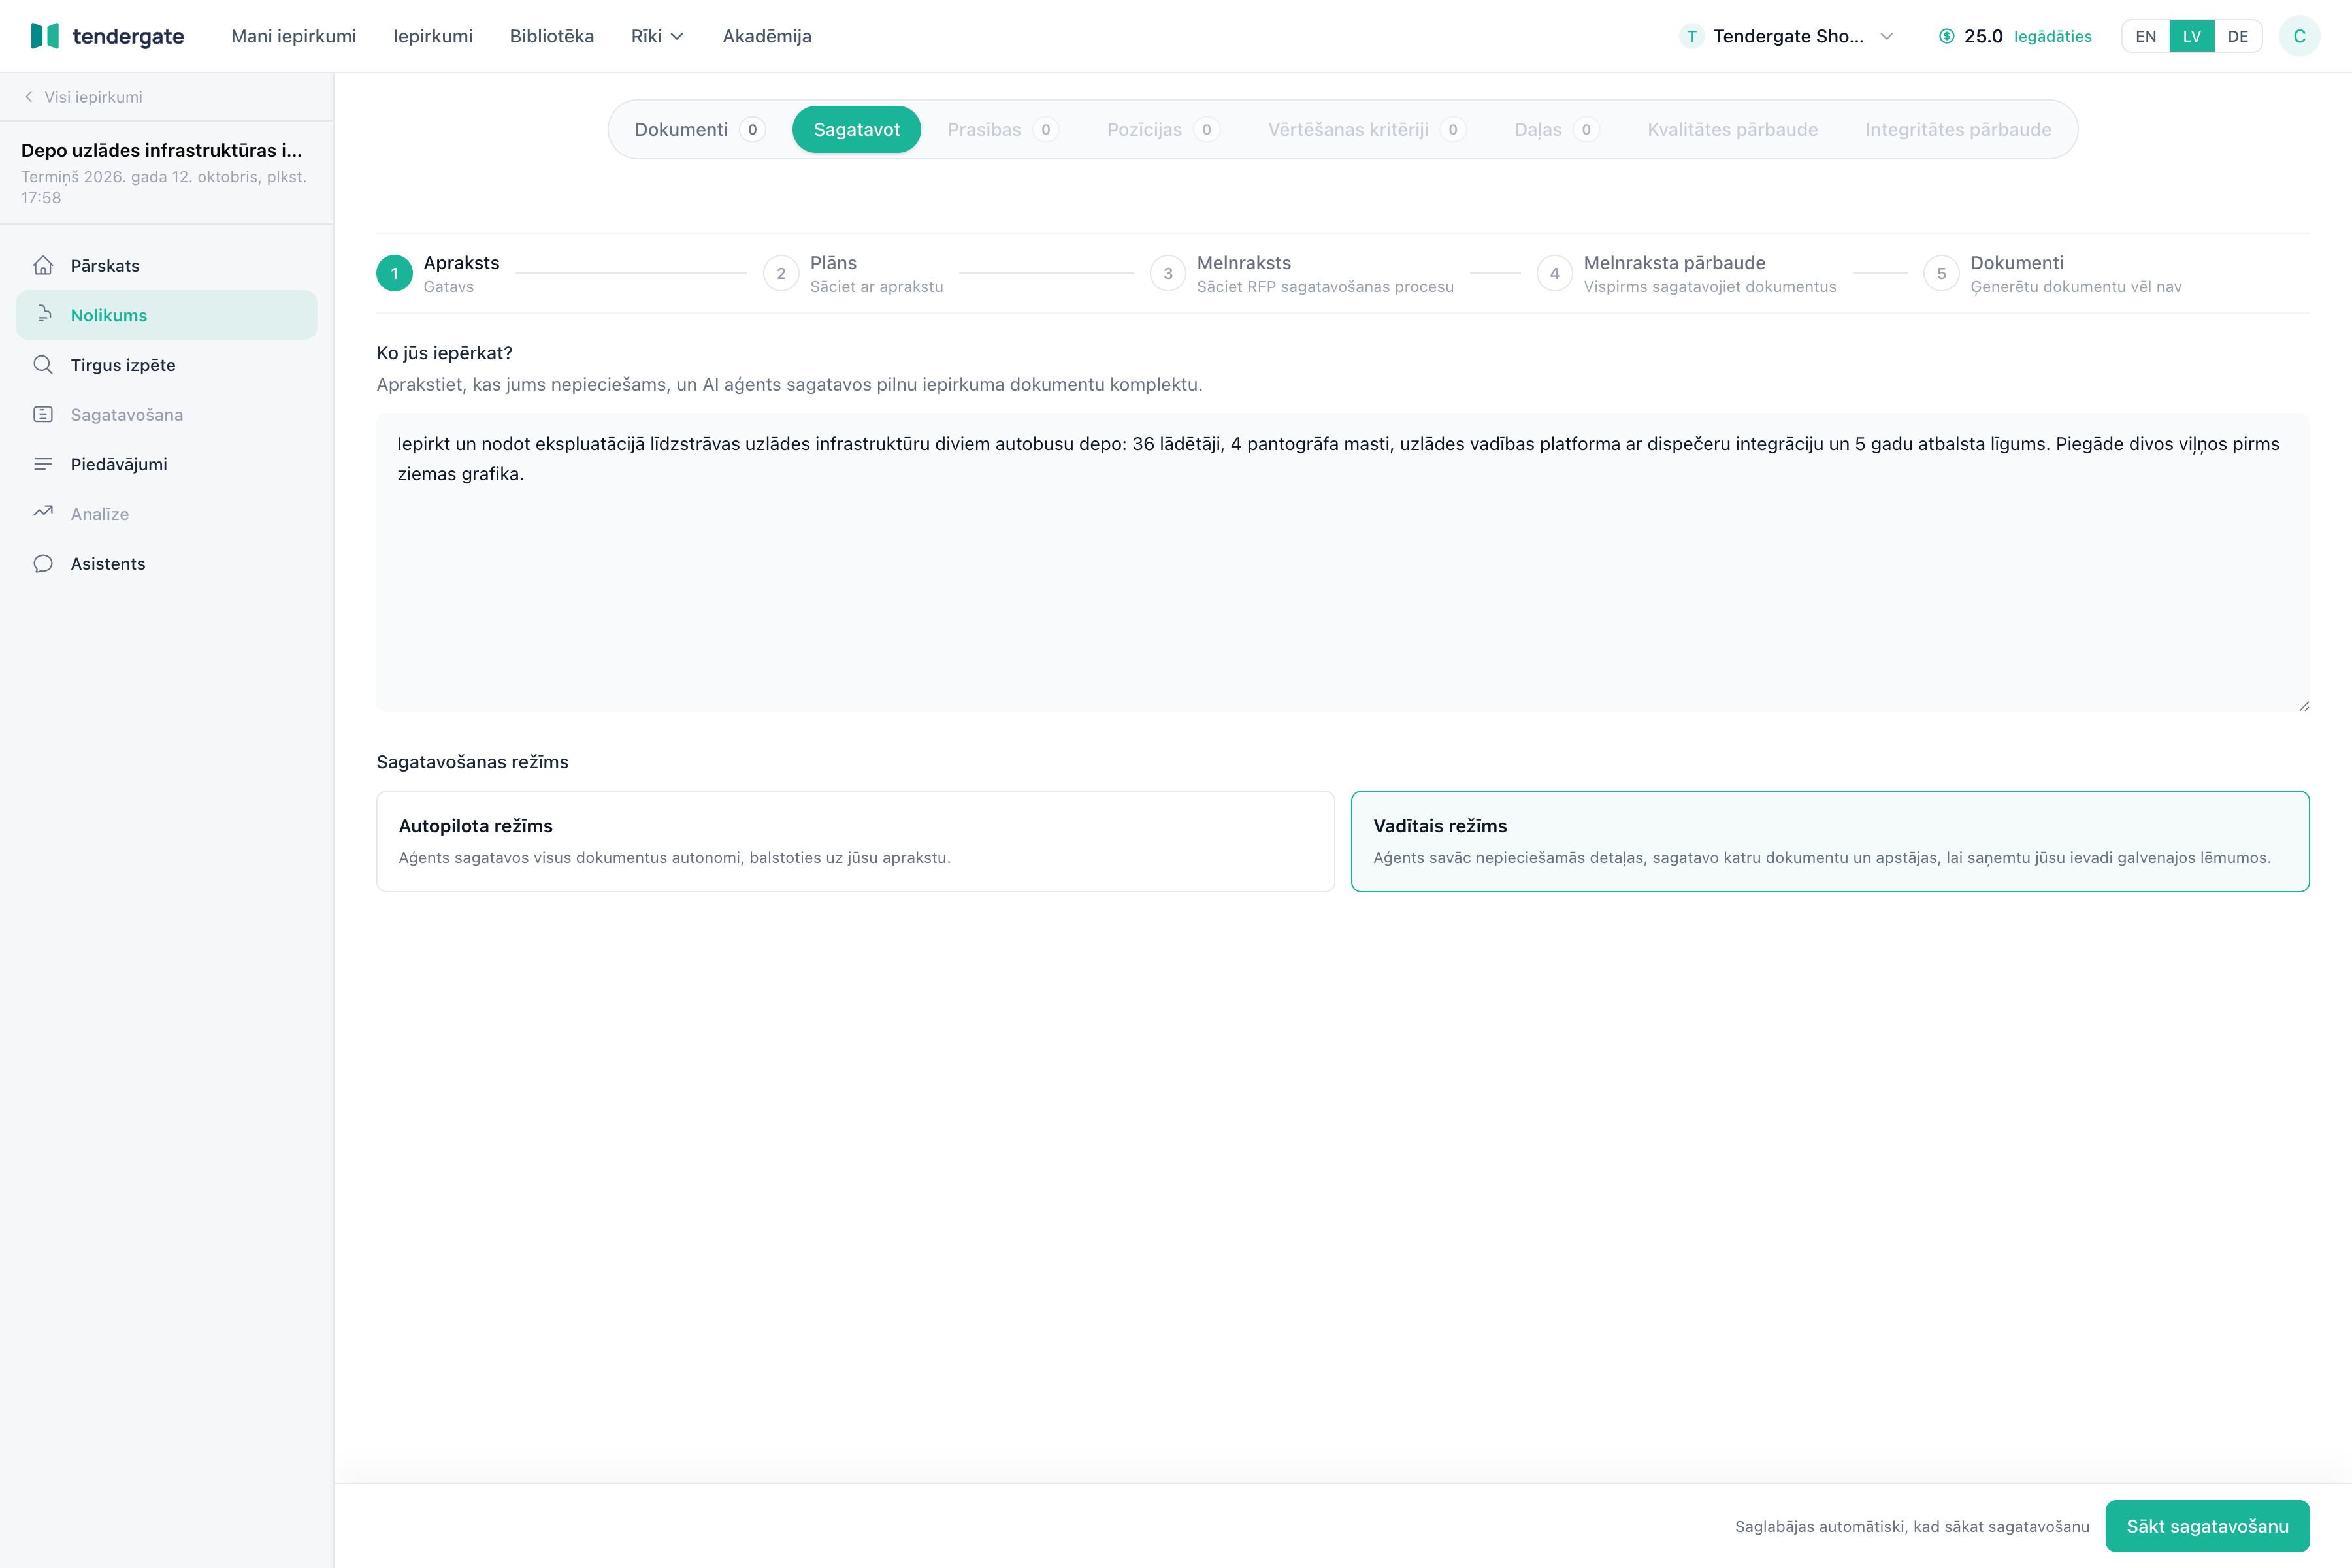The height and width of the screenshot is (1568, 2352).
Task: Select step 4 Melnraksta pārbaude circle
Action: coord(1555,273)
